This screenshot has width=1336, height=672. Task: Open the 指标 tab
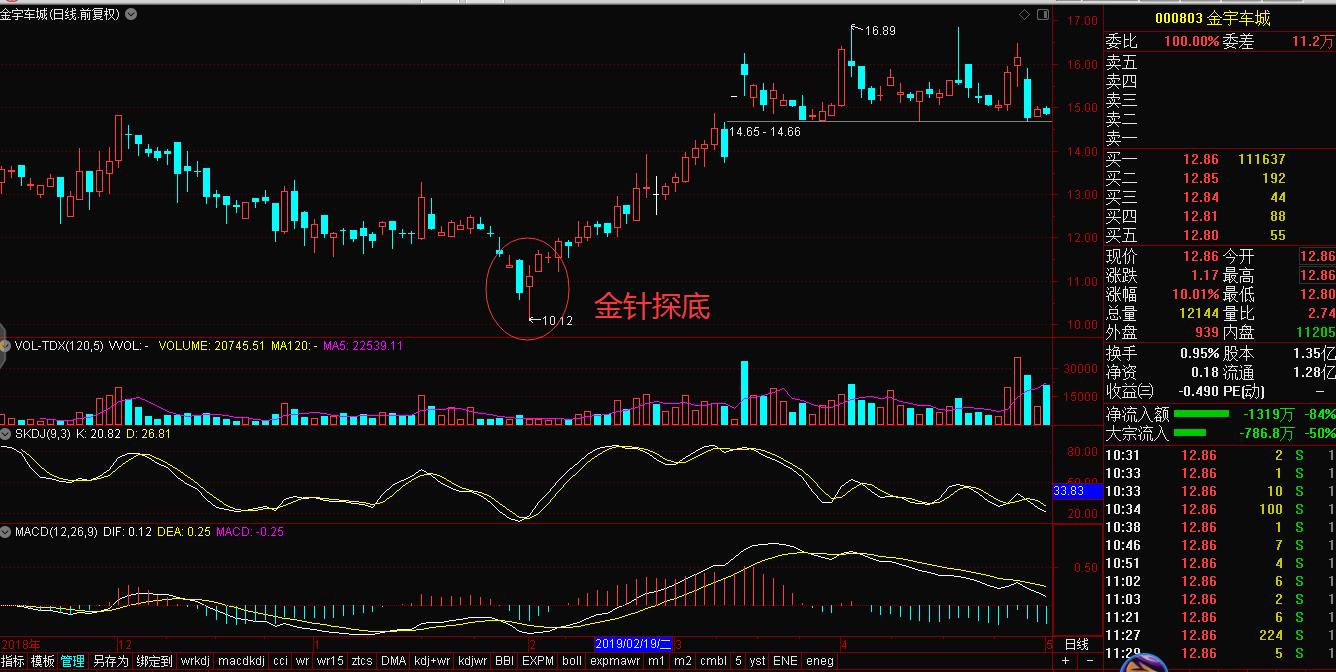13,661
